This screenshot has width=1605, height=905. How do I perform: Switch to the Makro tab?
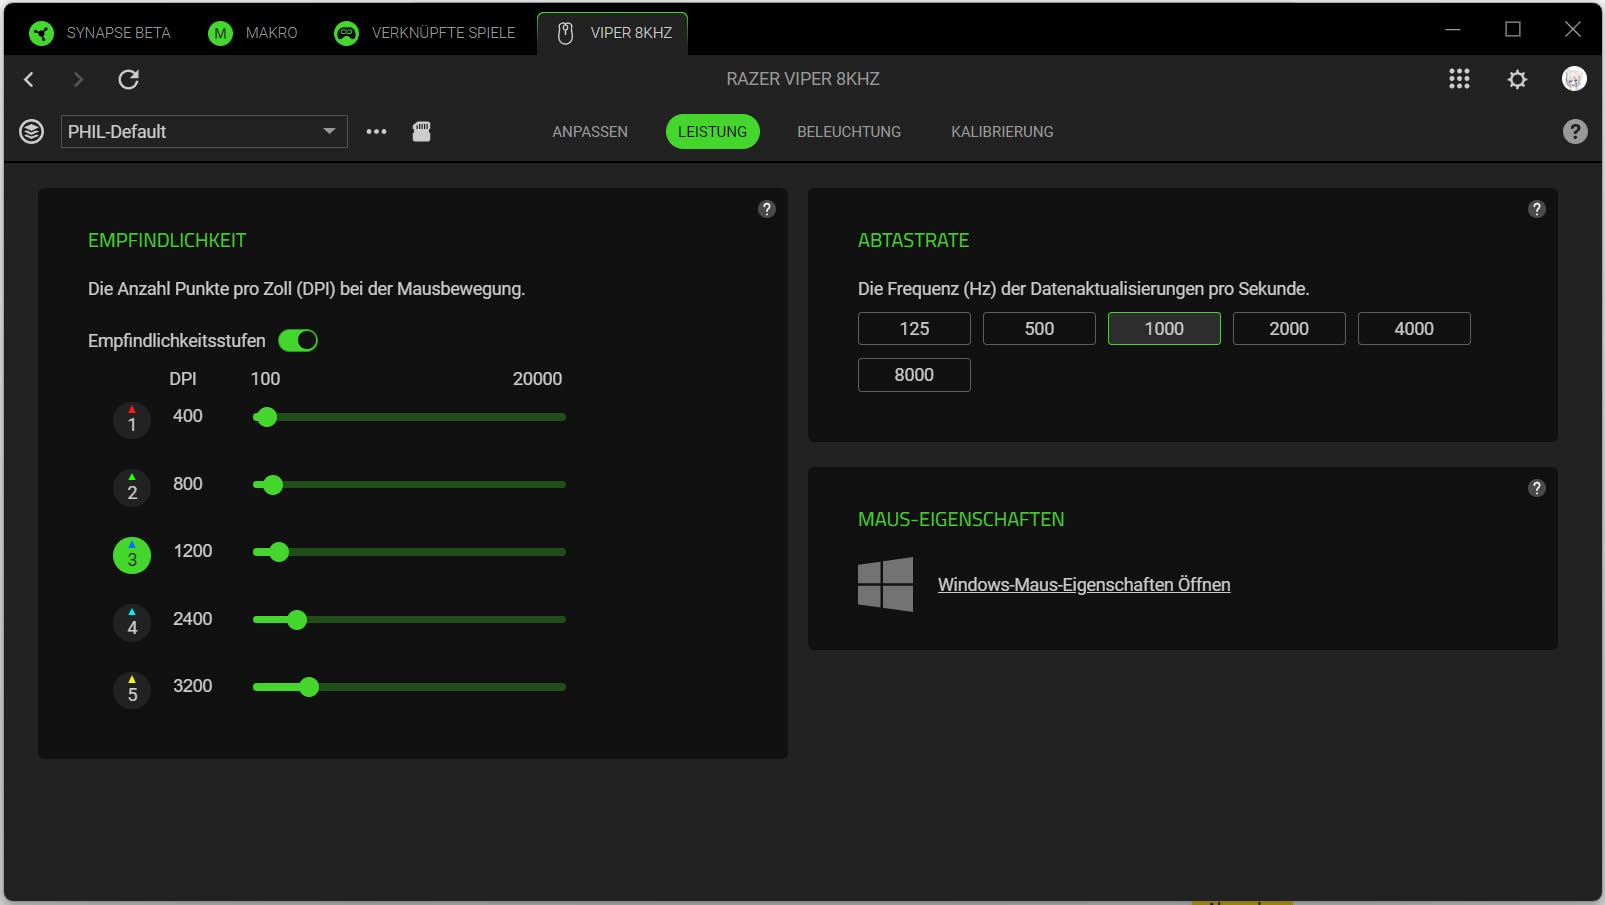tap(253, 33)
